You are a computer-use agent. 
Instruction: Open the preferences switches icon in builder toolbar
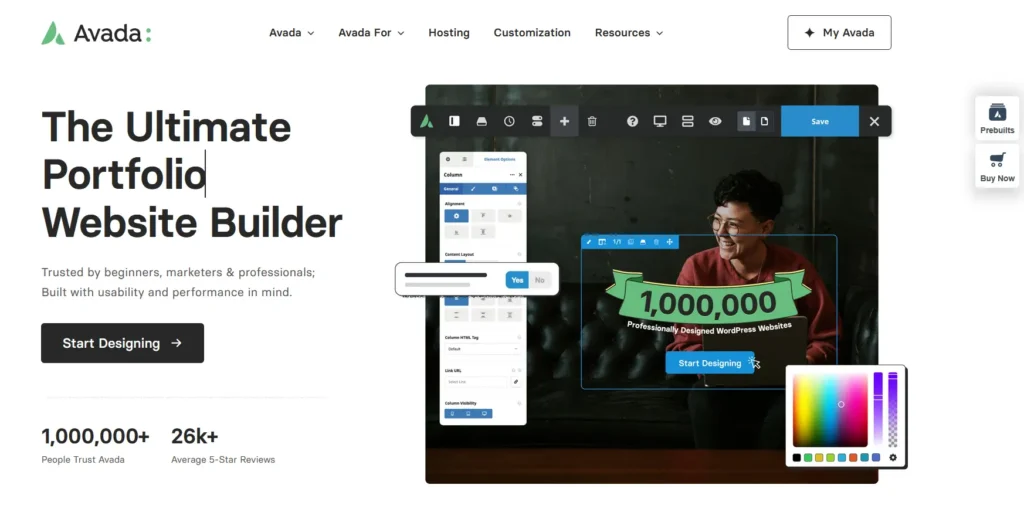coord(537,121)
